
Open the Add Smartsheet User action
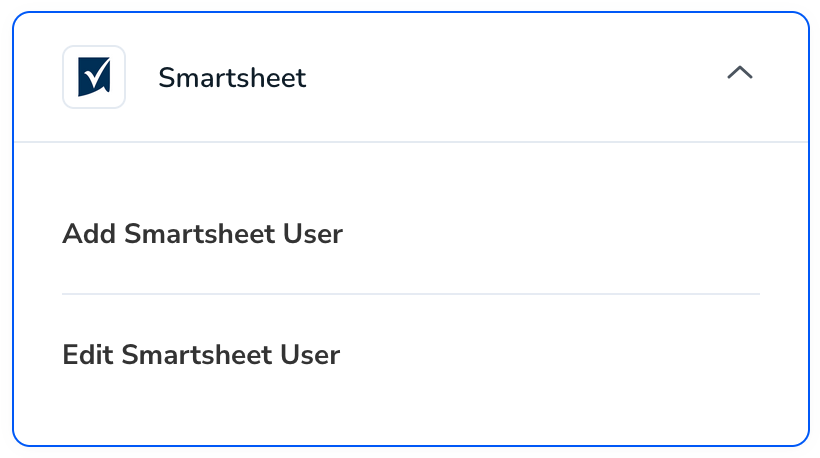click(x=202, y=234)
